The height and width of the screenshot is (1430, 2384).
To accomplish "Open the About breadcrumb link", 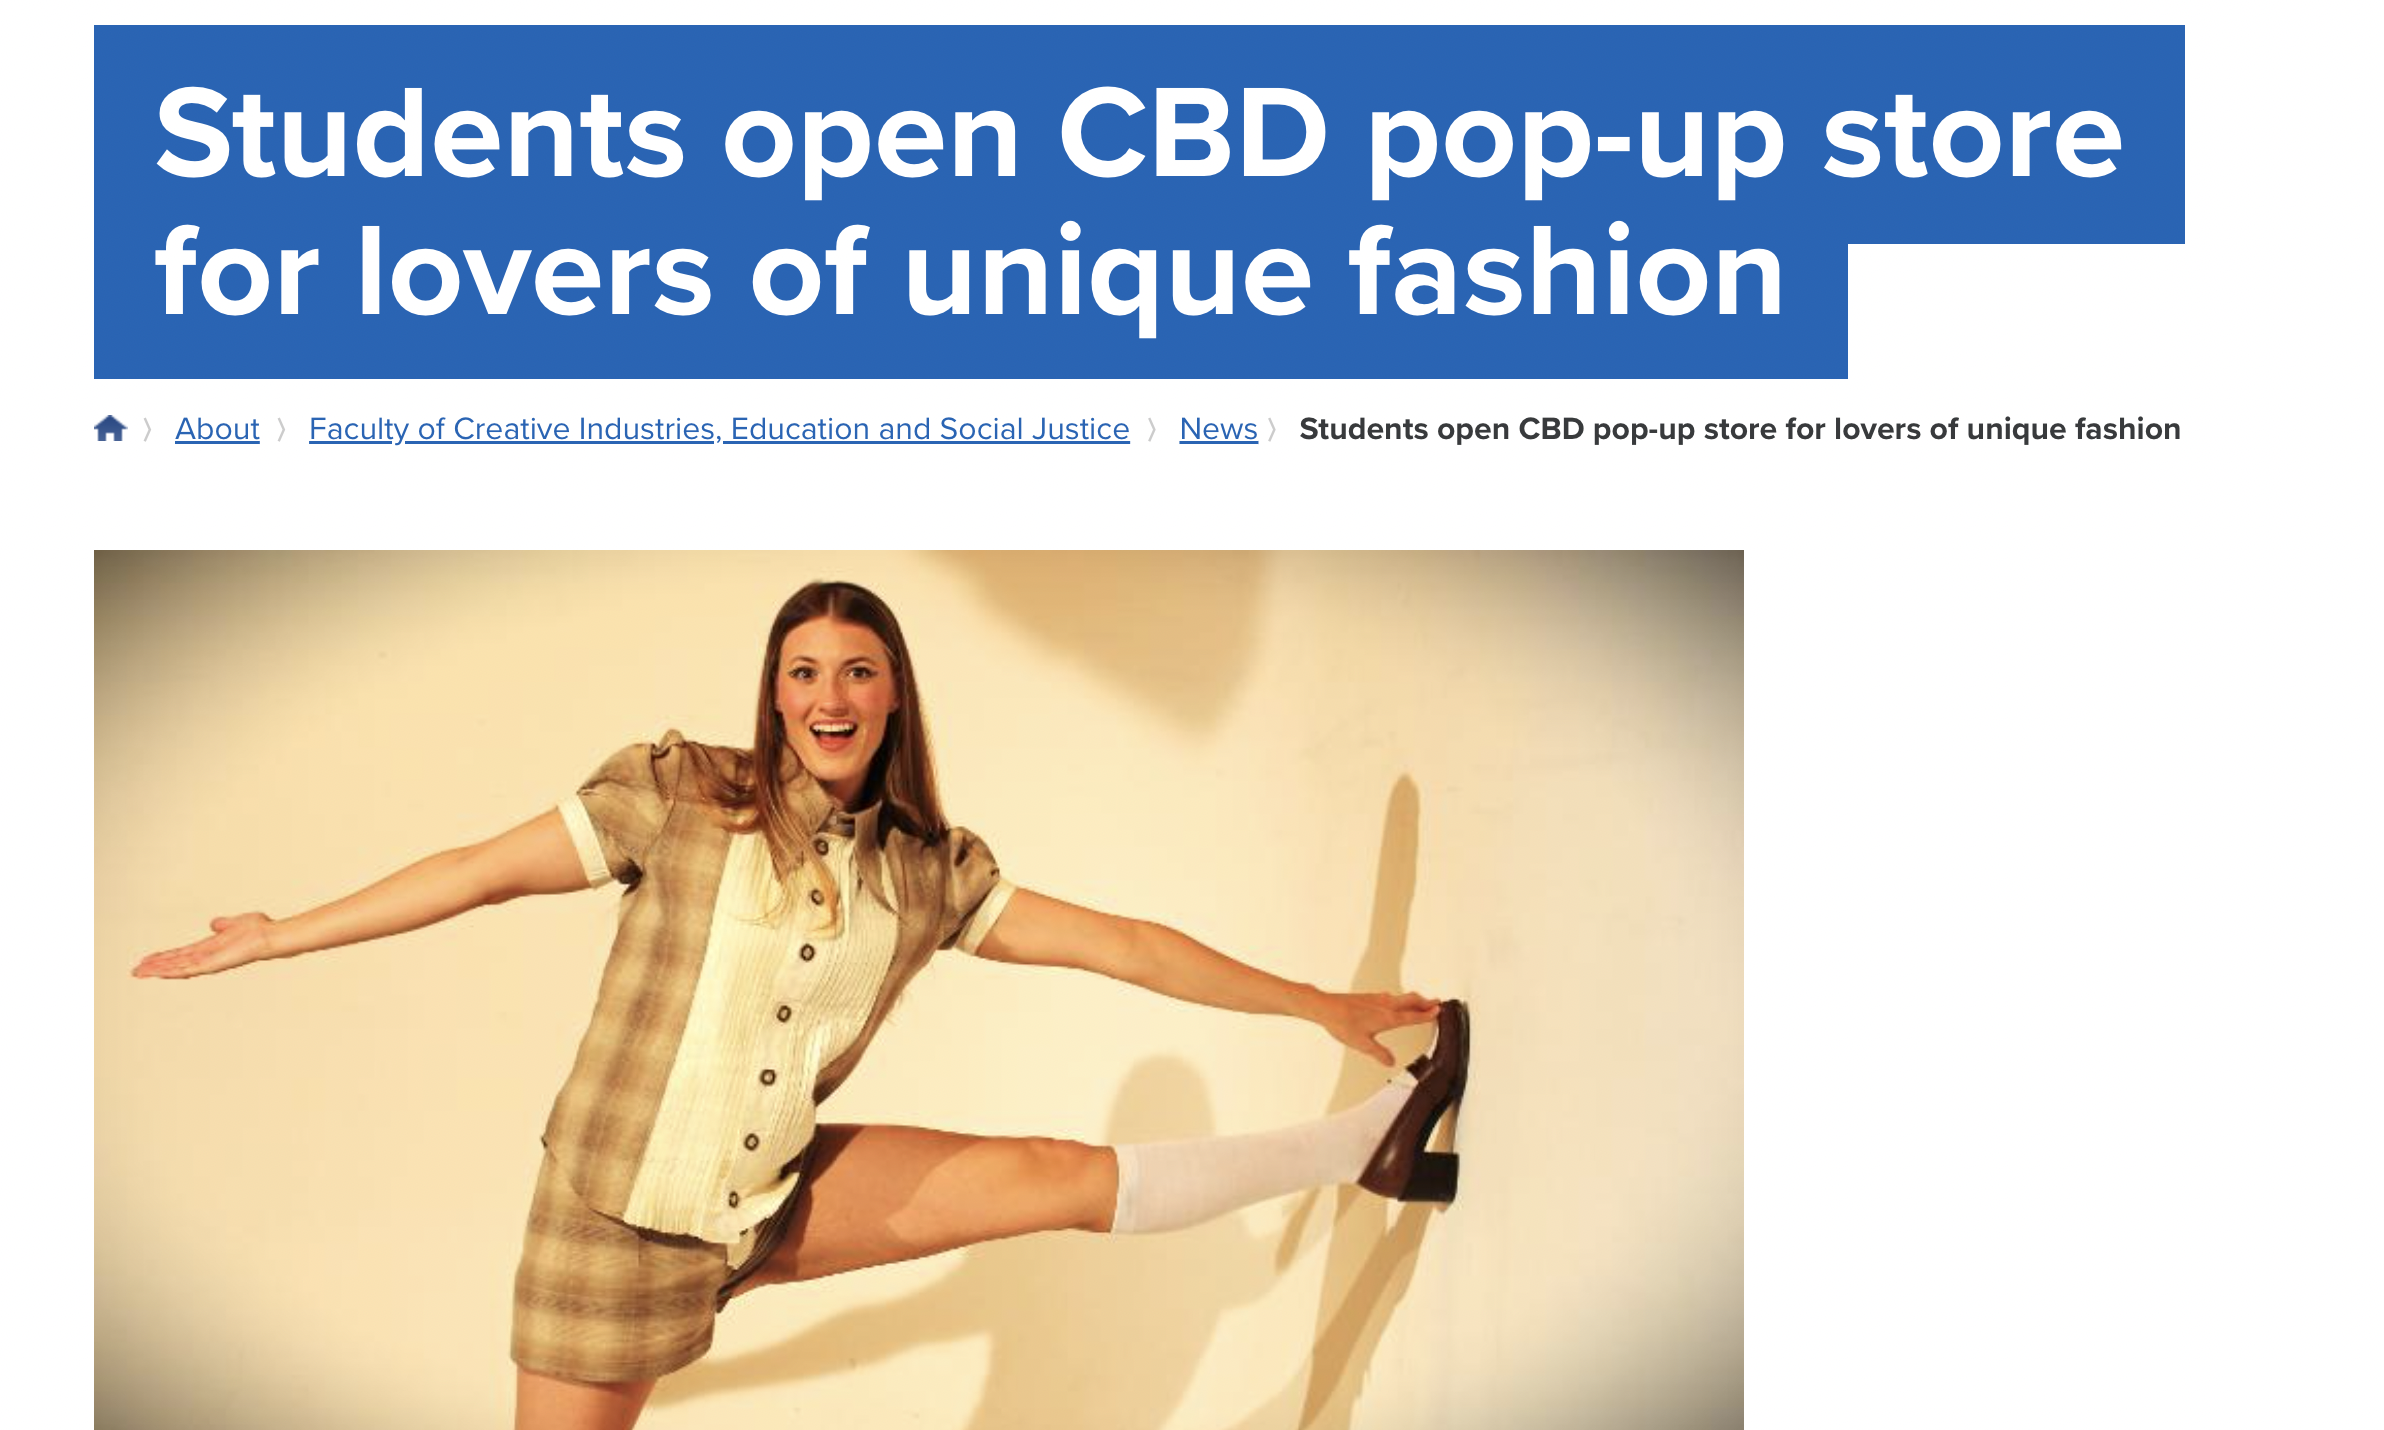I will [217, 429].
